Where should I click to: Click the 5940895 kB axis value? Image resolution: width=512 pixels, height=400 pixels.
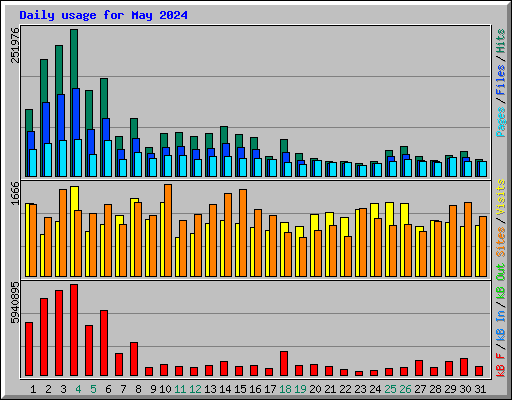pyautogui.click(x=15, y=303)
